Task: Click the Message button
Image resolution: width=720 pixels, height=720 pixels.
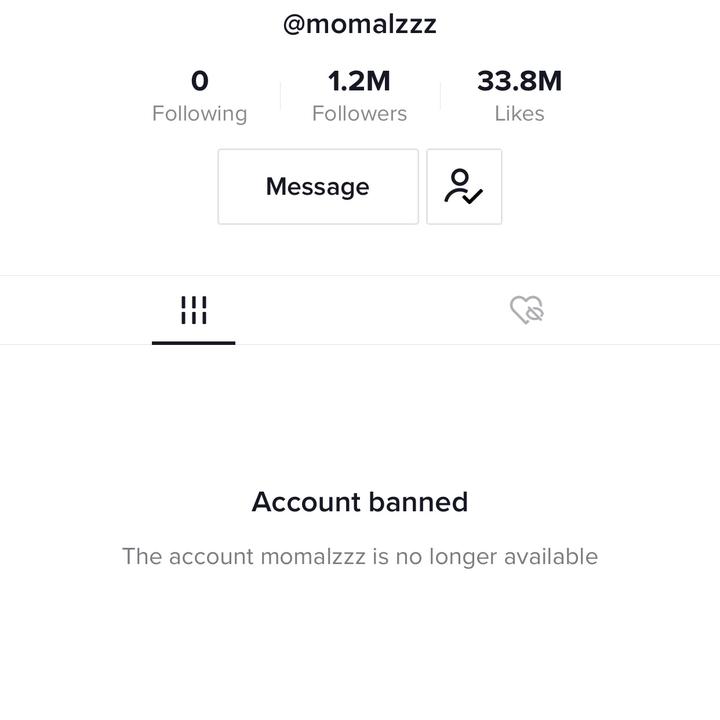Action: [x=318, y=187]
